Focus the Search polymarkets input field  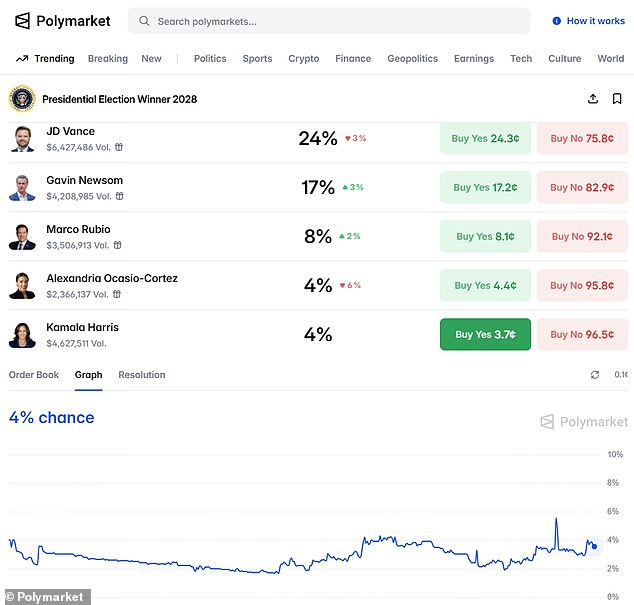tap(330, 21)
